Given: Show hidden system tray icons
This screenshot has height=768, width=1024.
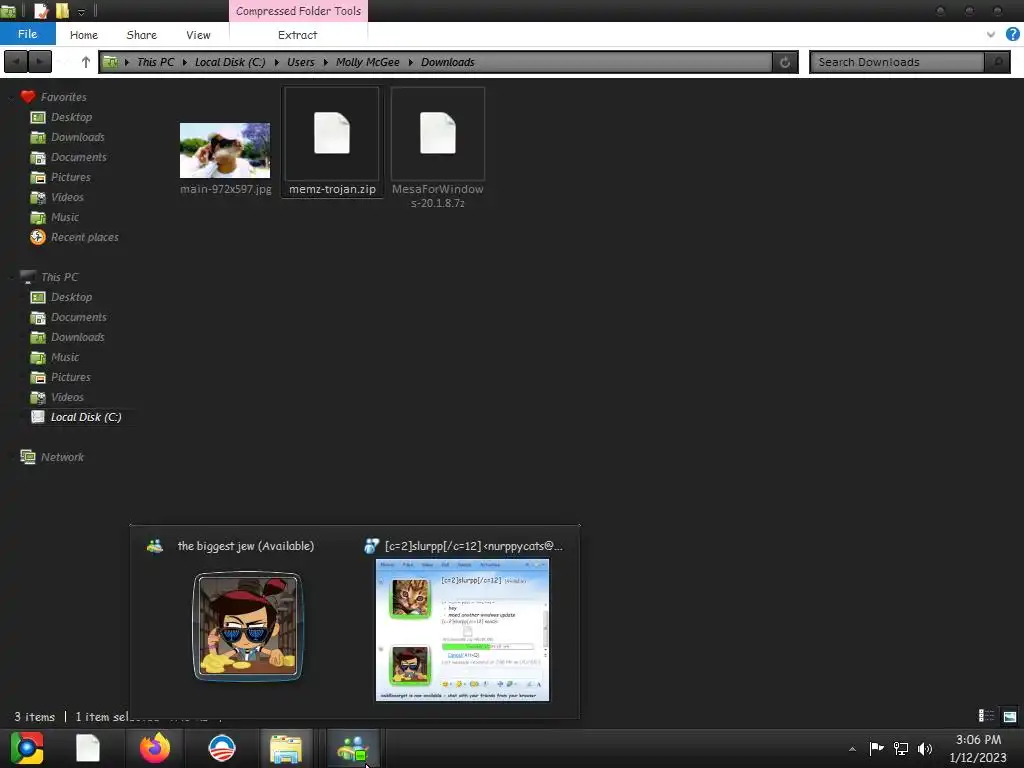Looking at the screenshot, I should 852,749.
